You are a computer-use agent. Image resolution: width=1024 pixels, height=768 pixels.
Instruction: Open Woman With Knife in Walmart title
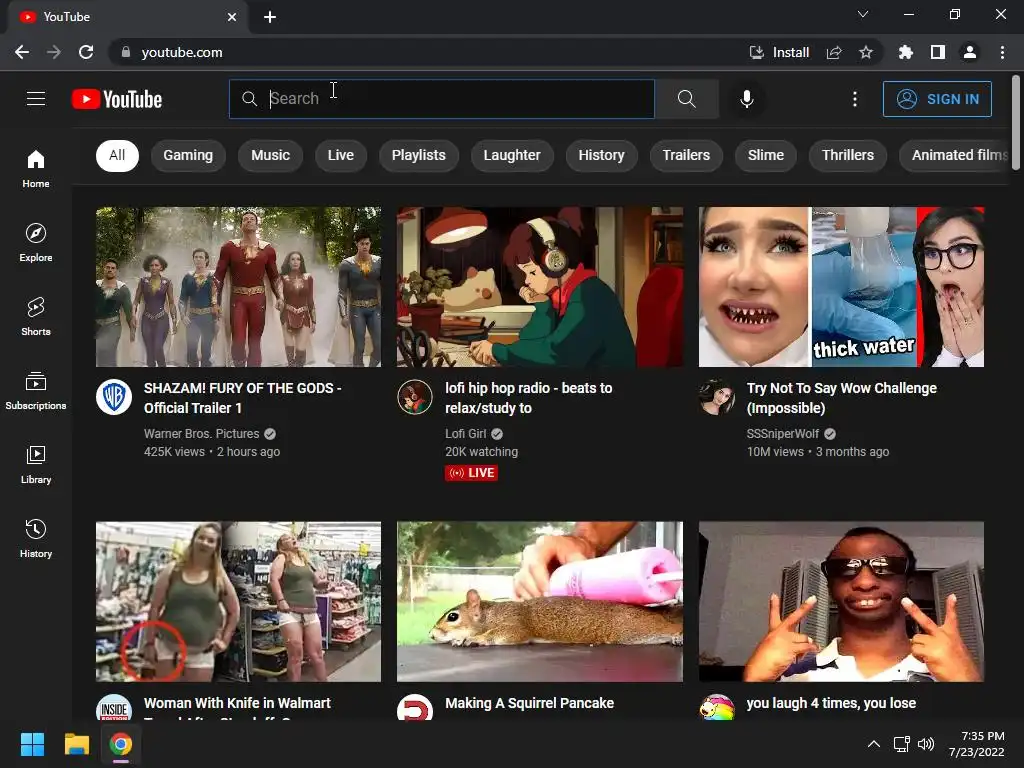(x=237, y=707)
